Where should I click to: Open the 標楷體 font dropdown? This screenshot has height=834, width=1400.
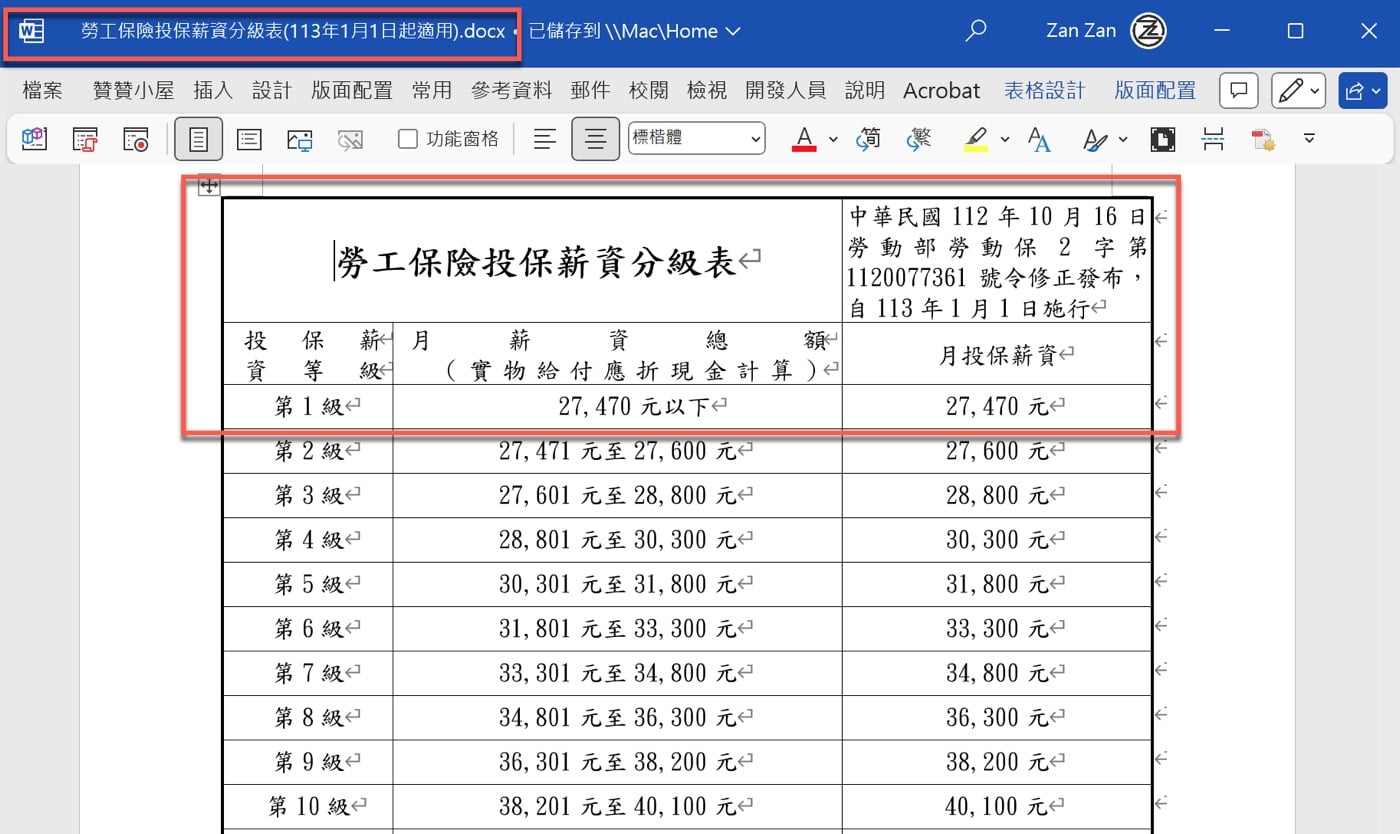[x=696, y=139]
